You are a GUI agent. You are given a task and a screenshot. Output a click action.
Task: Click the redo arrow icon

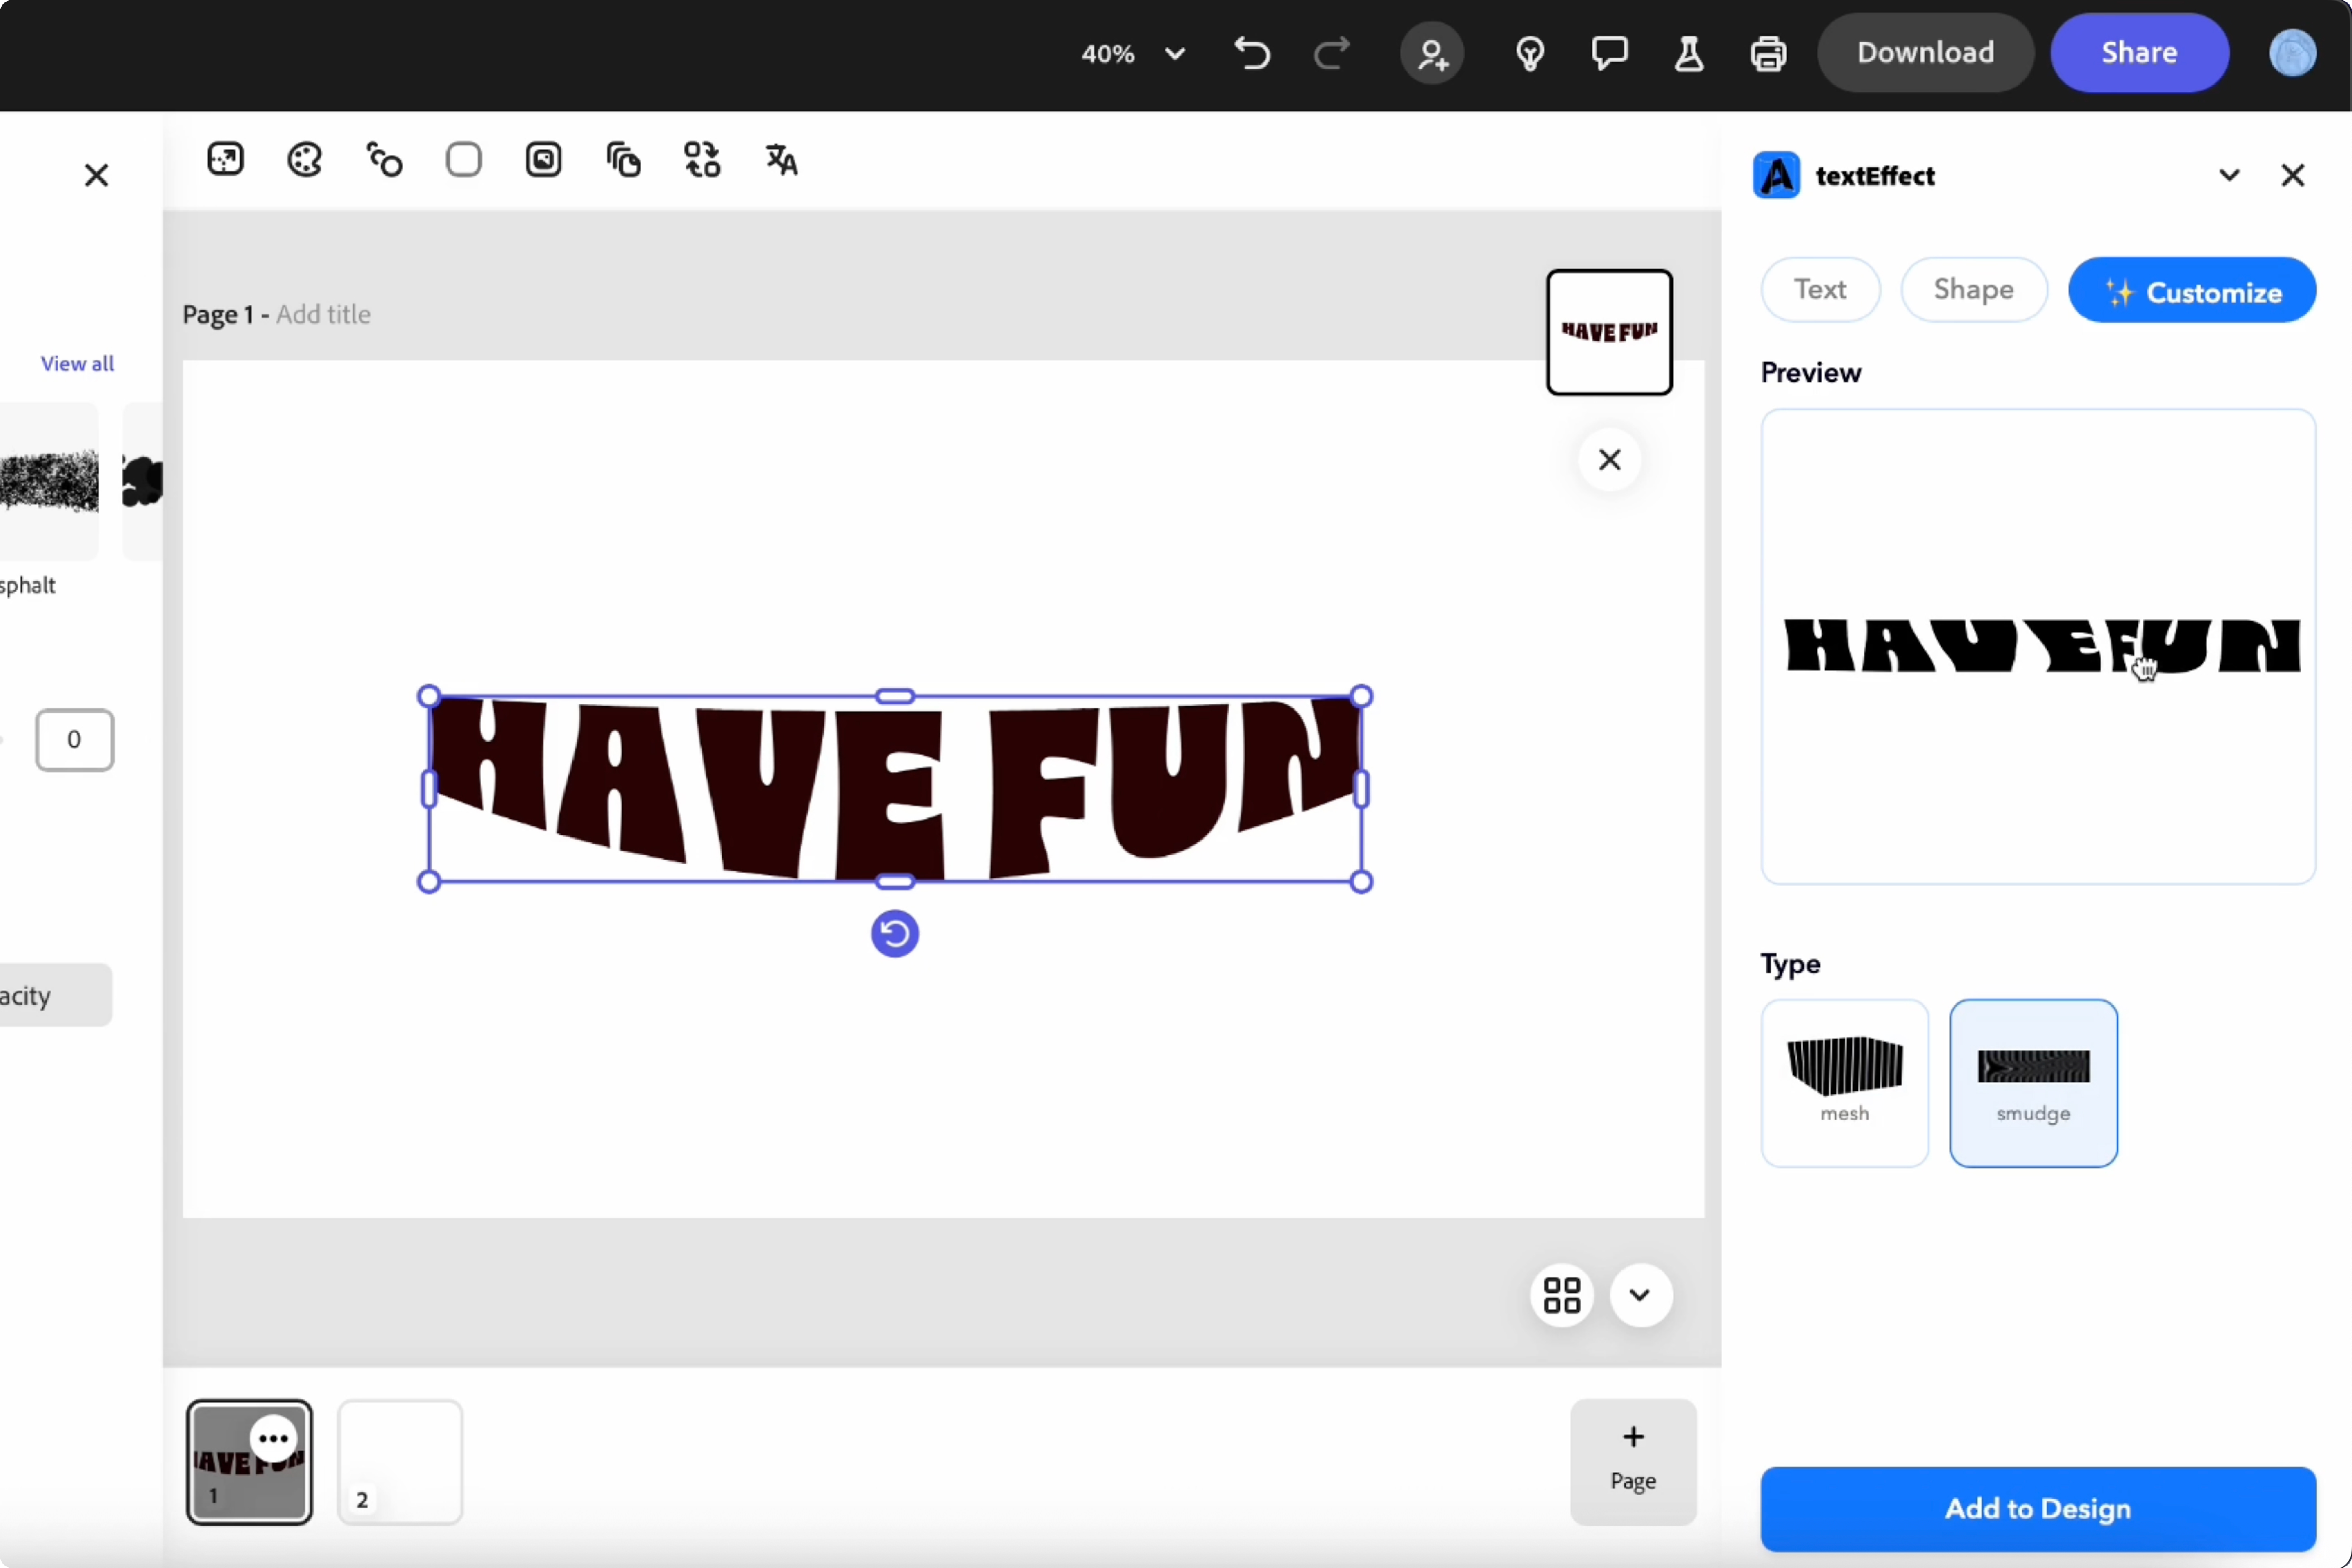coord(1331,53)
